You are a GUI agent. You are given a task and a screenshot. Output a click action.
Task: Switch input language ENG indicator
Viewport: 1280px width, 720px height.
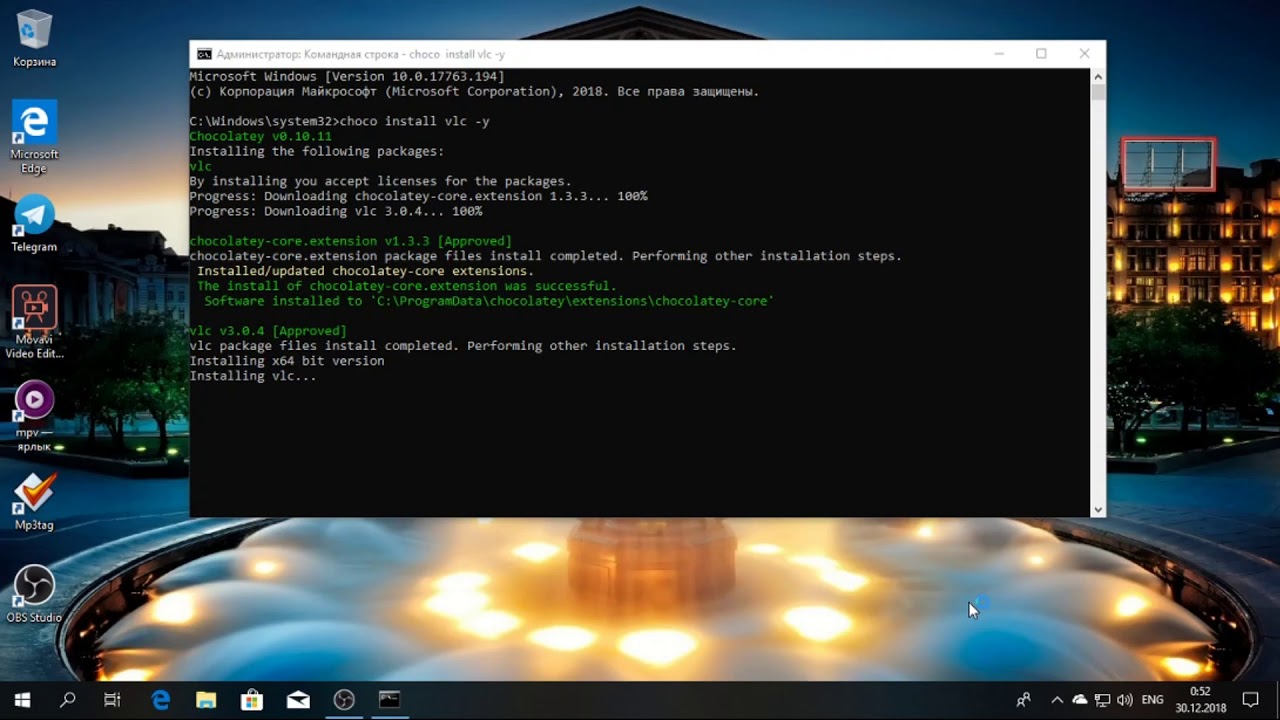pyautogui.click(x=1153, y=700)
